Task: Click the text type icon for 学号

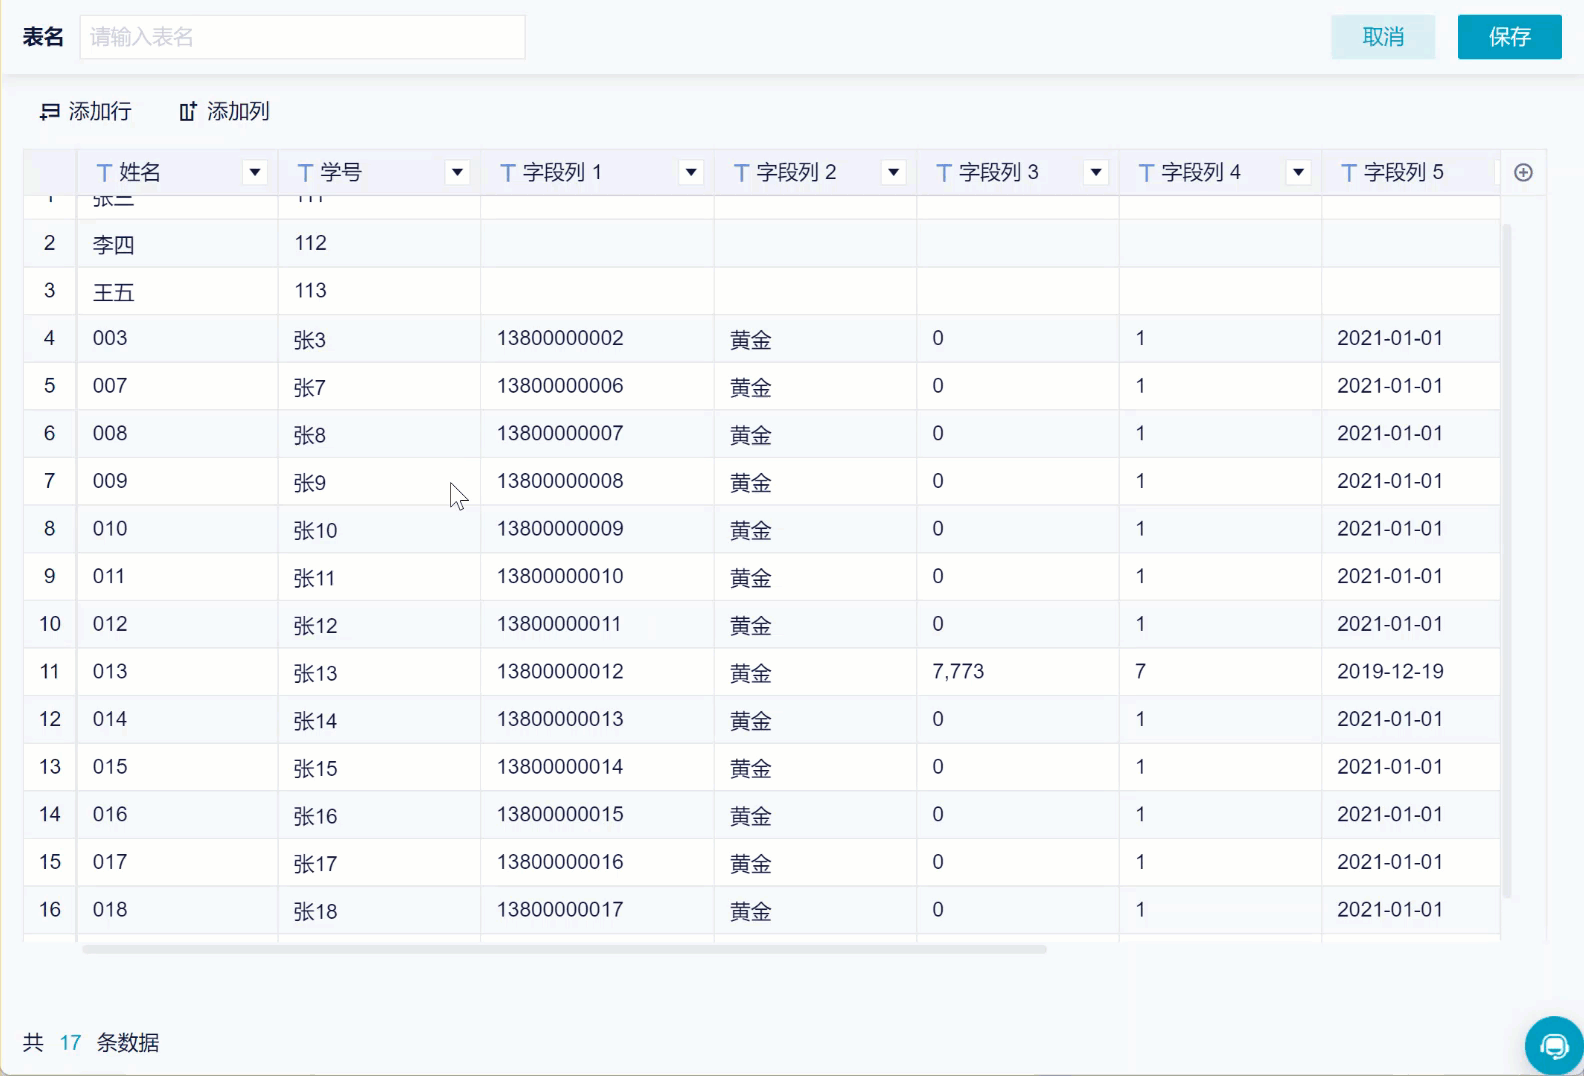Action: (x=306, y=173)
